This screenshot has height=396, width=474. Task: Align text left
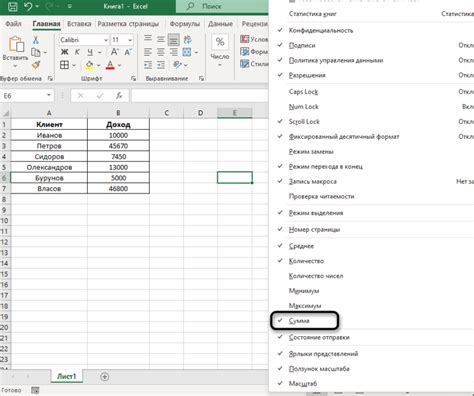click(148, 52)
